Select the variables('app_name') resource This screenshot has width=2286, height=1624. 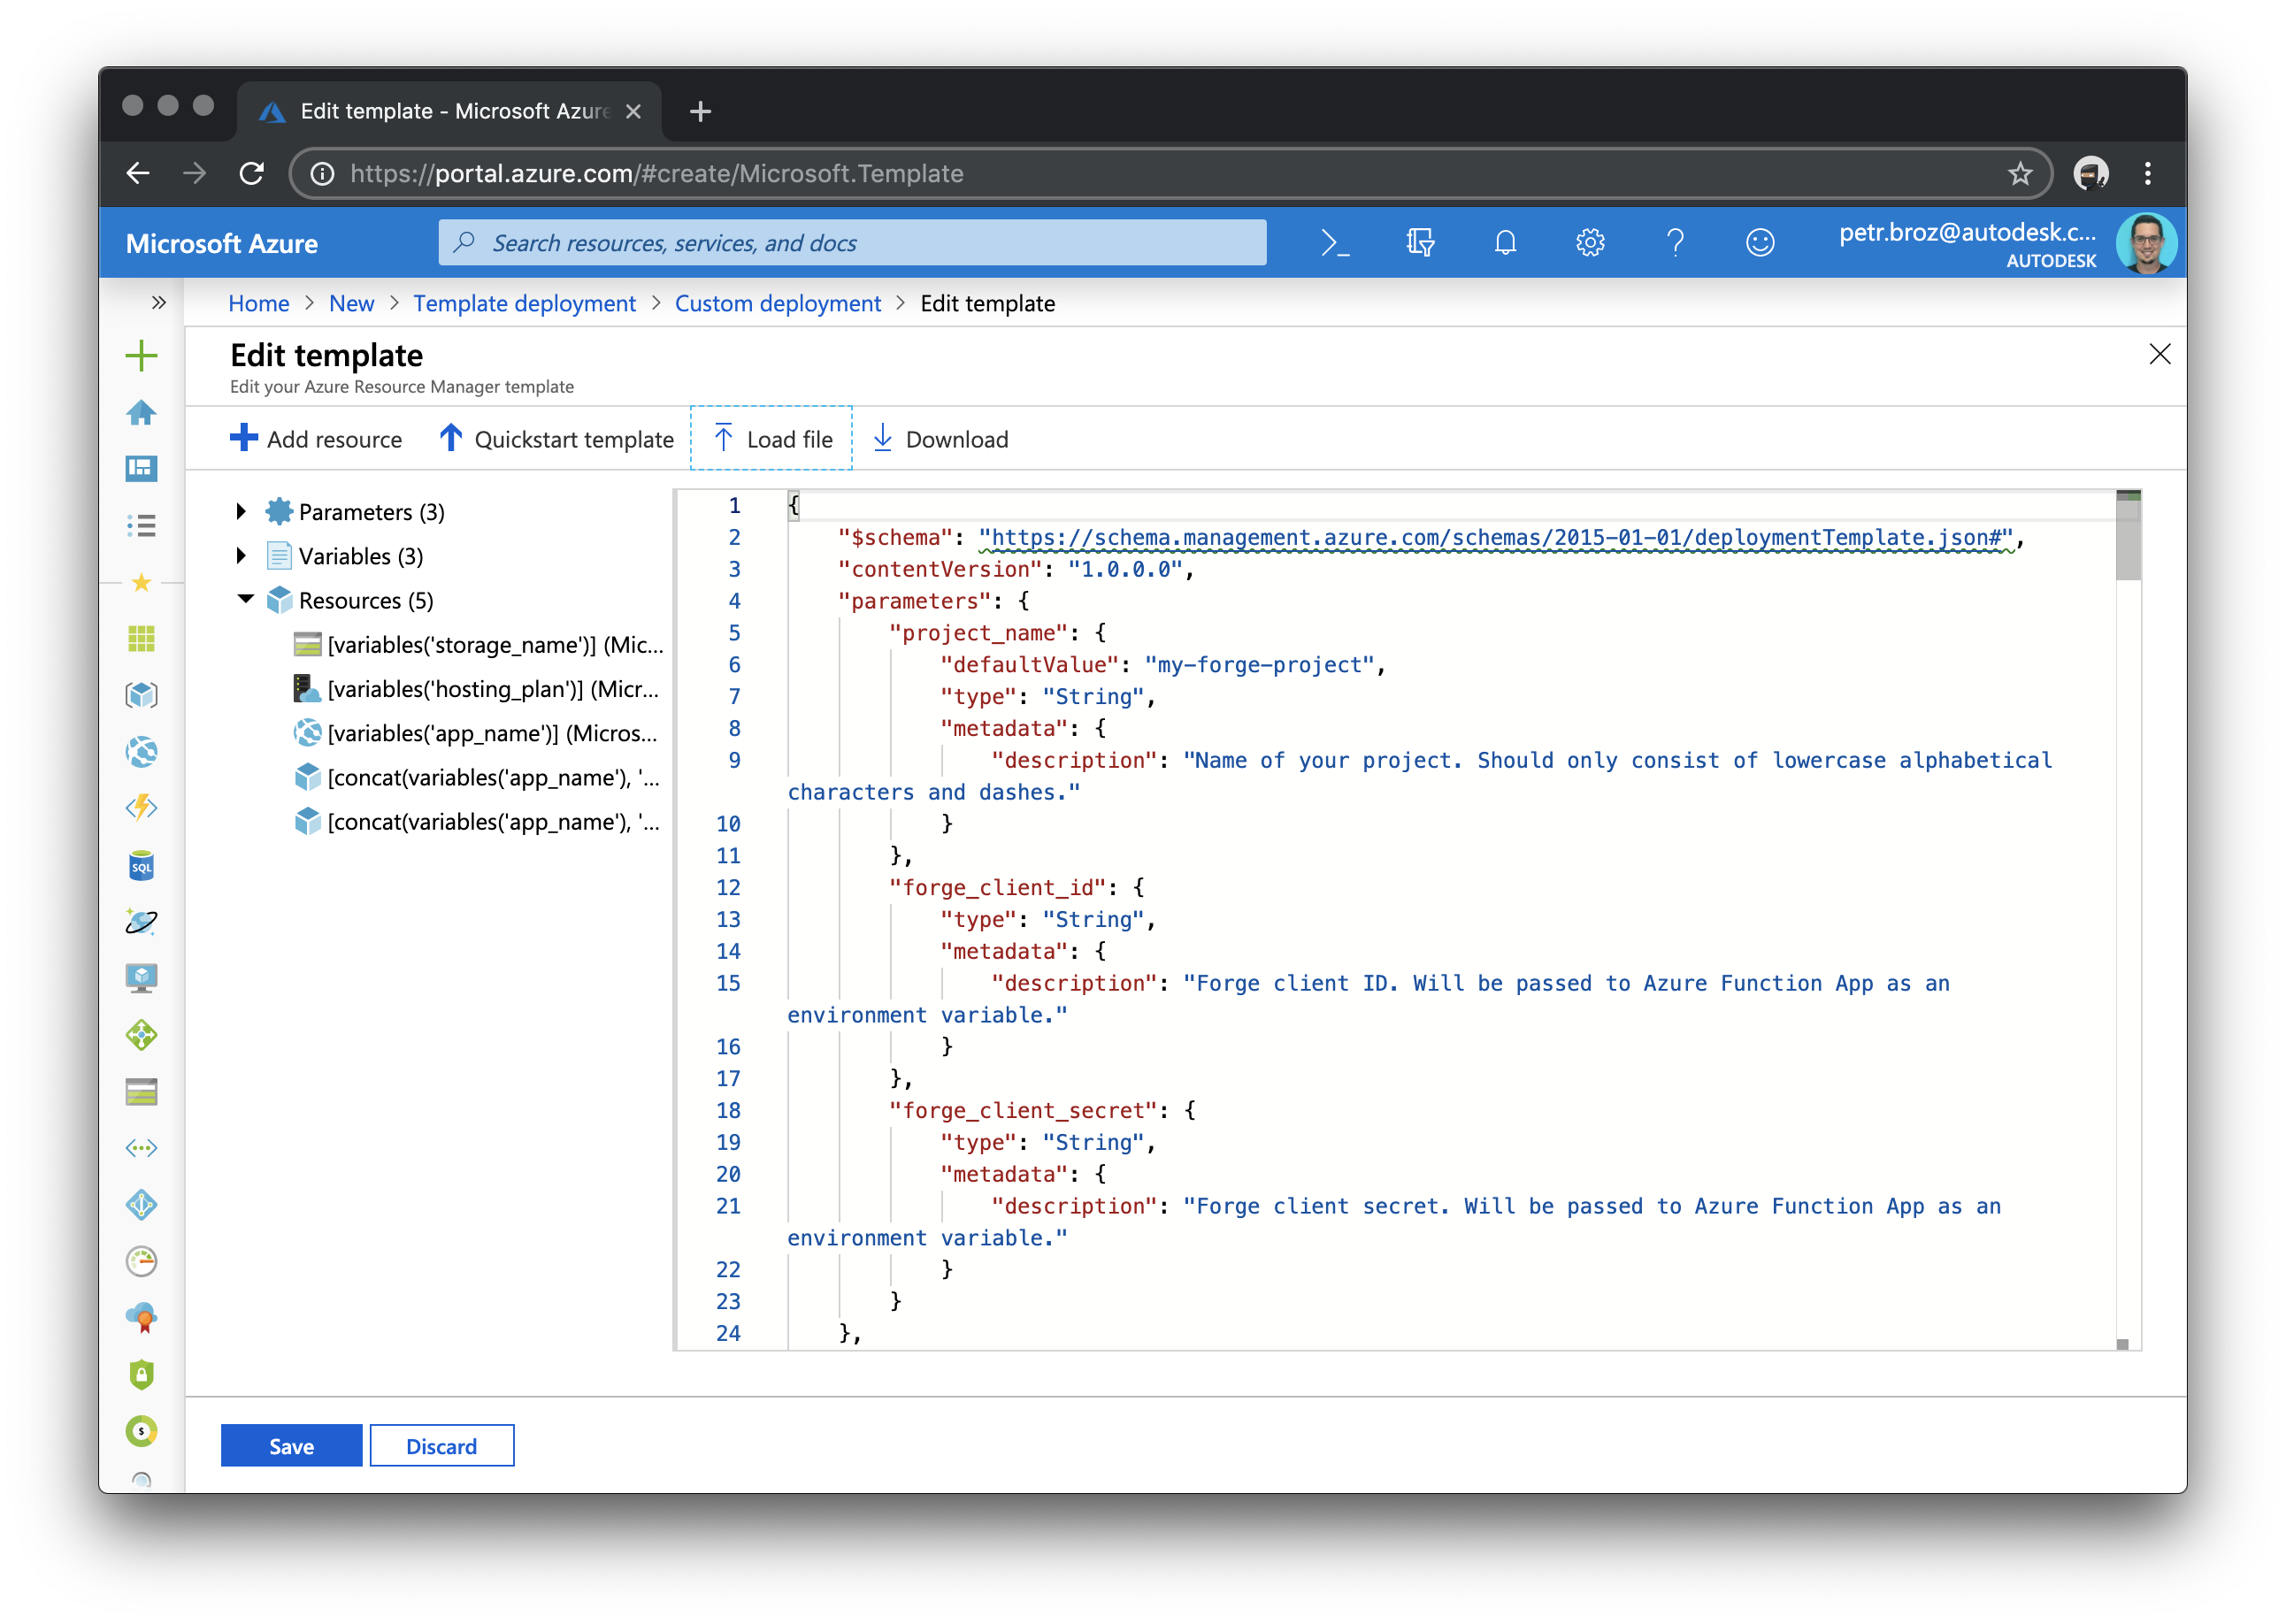475,733
